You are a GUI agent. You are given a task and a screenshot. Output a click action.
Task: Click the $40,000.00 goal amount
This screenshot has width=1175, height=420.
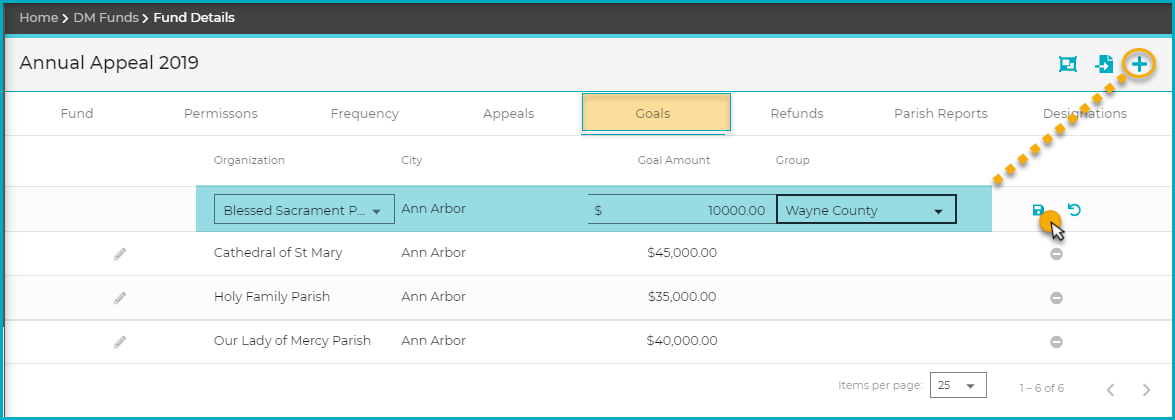click(x=682, y=341)
